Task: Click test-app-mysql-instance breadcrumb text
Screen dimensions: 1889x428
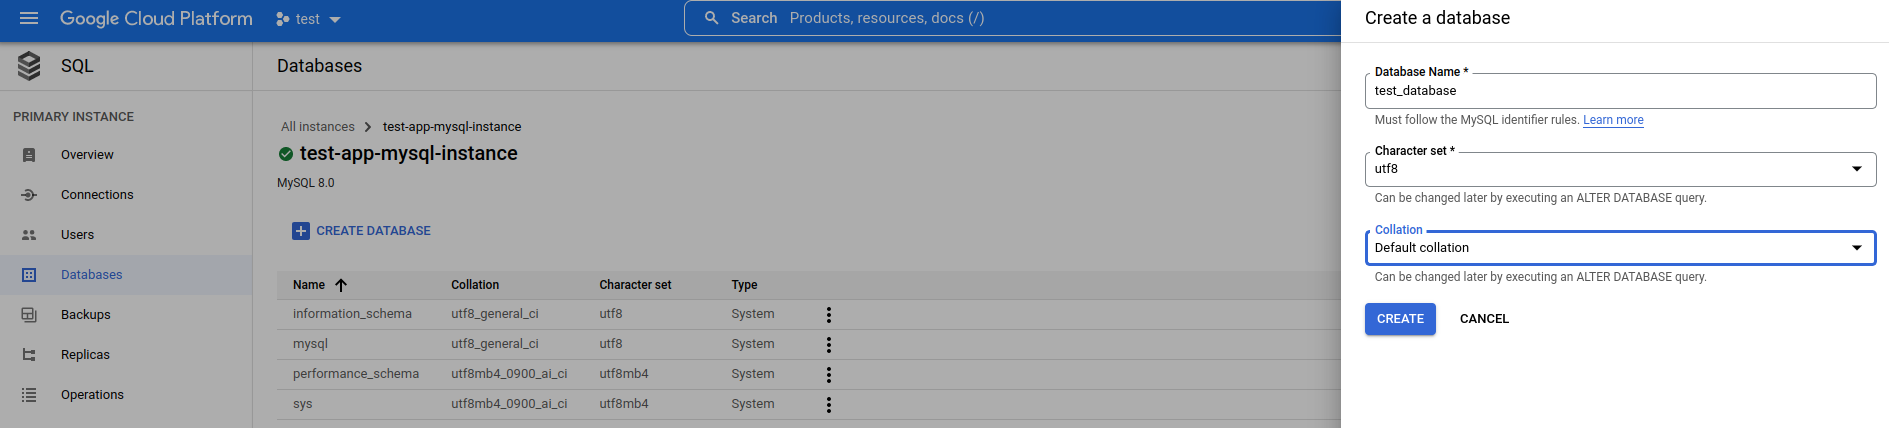Action: 452,127
